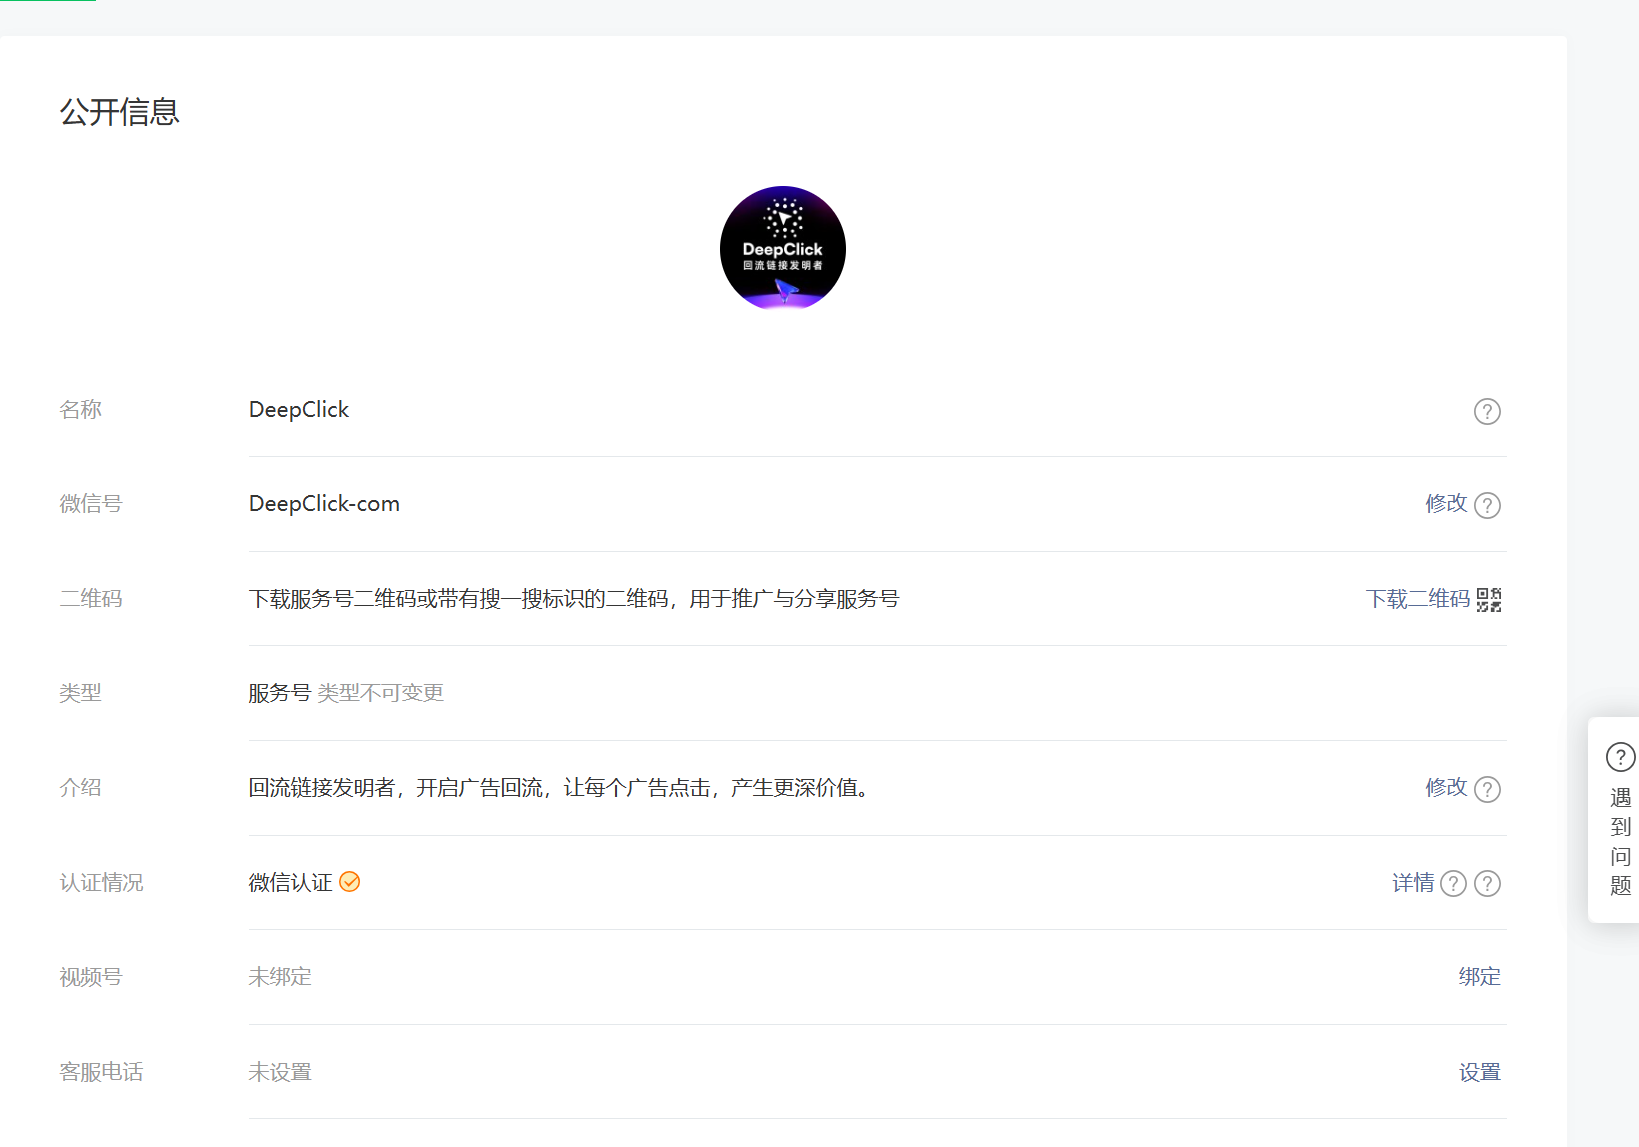
Task: Click the help icon in the 名称 row
Action: tap(1487, 411)
